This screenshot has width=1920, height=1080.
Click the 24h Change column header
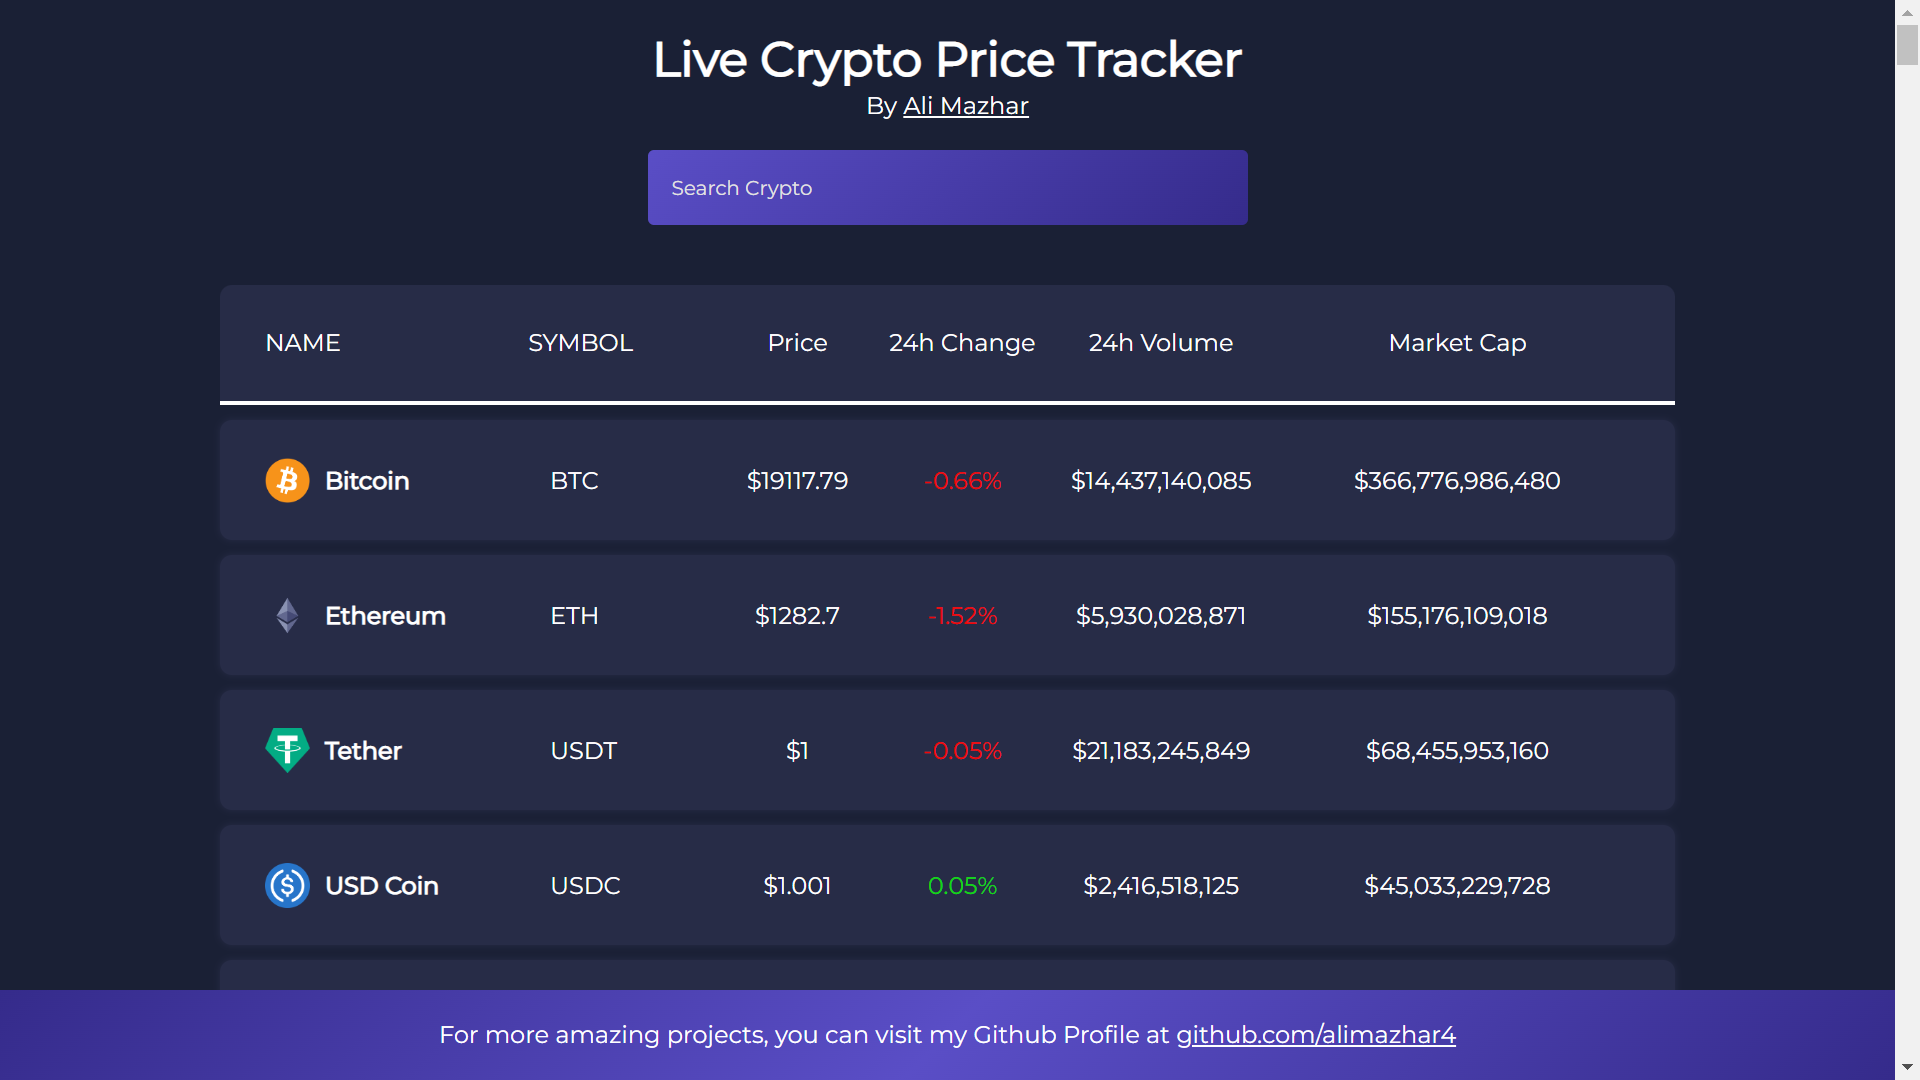(961, 343)
